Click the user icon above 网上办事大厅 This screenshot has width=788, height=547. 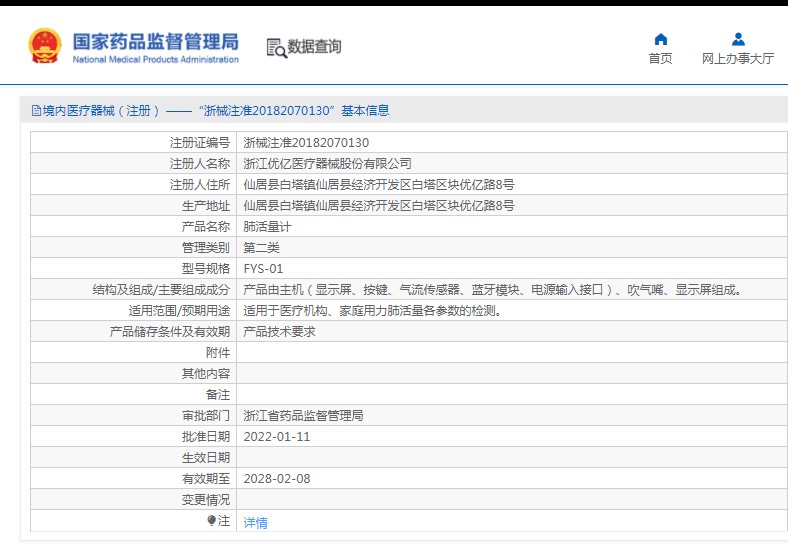click(x=738, y=39)
